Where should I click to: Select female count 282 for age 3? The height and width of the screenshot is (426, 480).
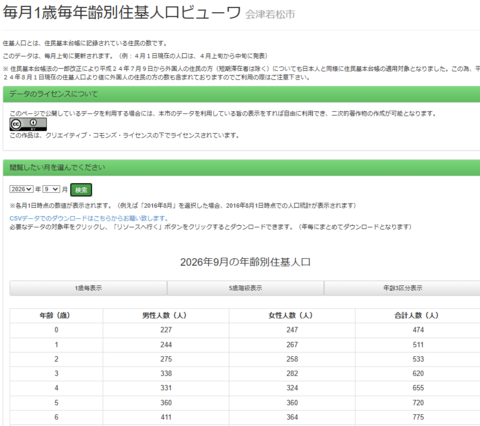point(292,373)
